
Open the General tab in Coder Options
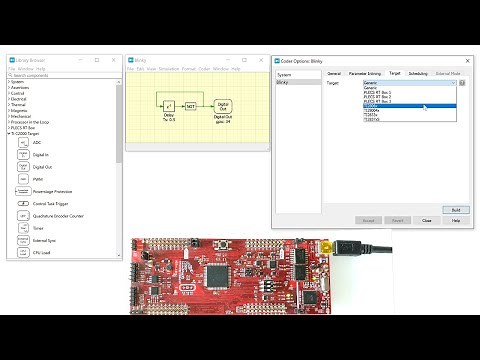tap(334, 73)
